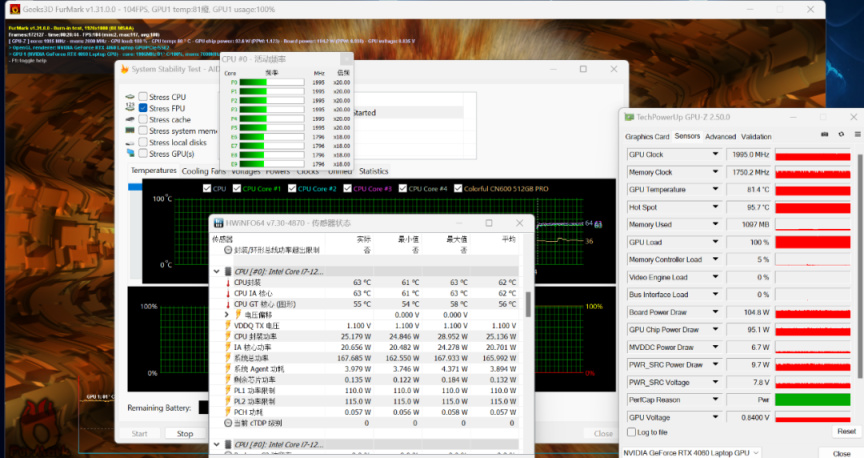
Task: Enable the Stress system memory checkbox
Action: pyautogui.click(x=143, y=131)
